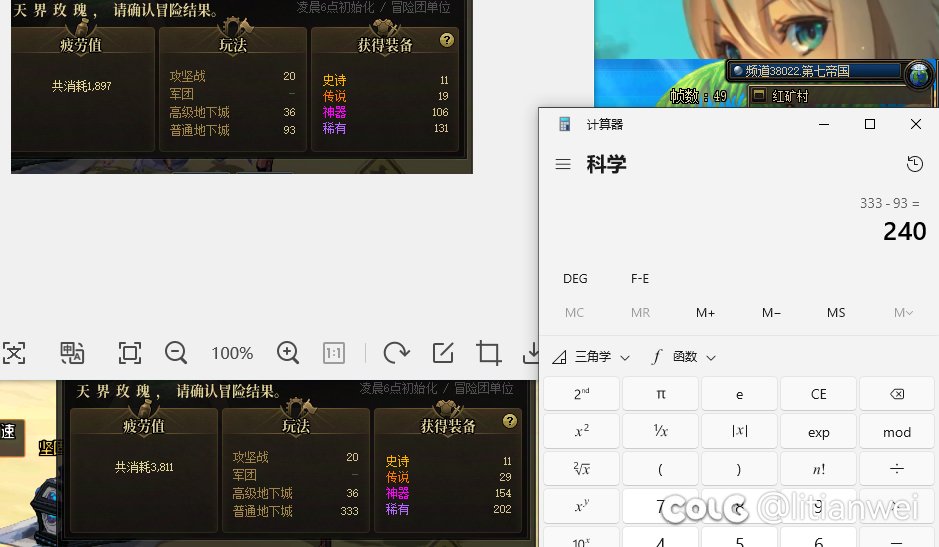The width and height of the screenshot is (939, 547).
Task: Click the backspace key in calculator
Action: click(896, 394)
